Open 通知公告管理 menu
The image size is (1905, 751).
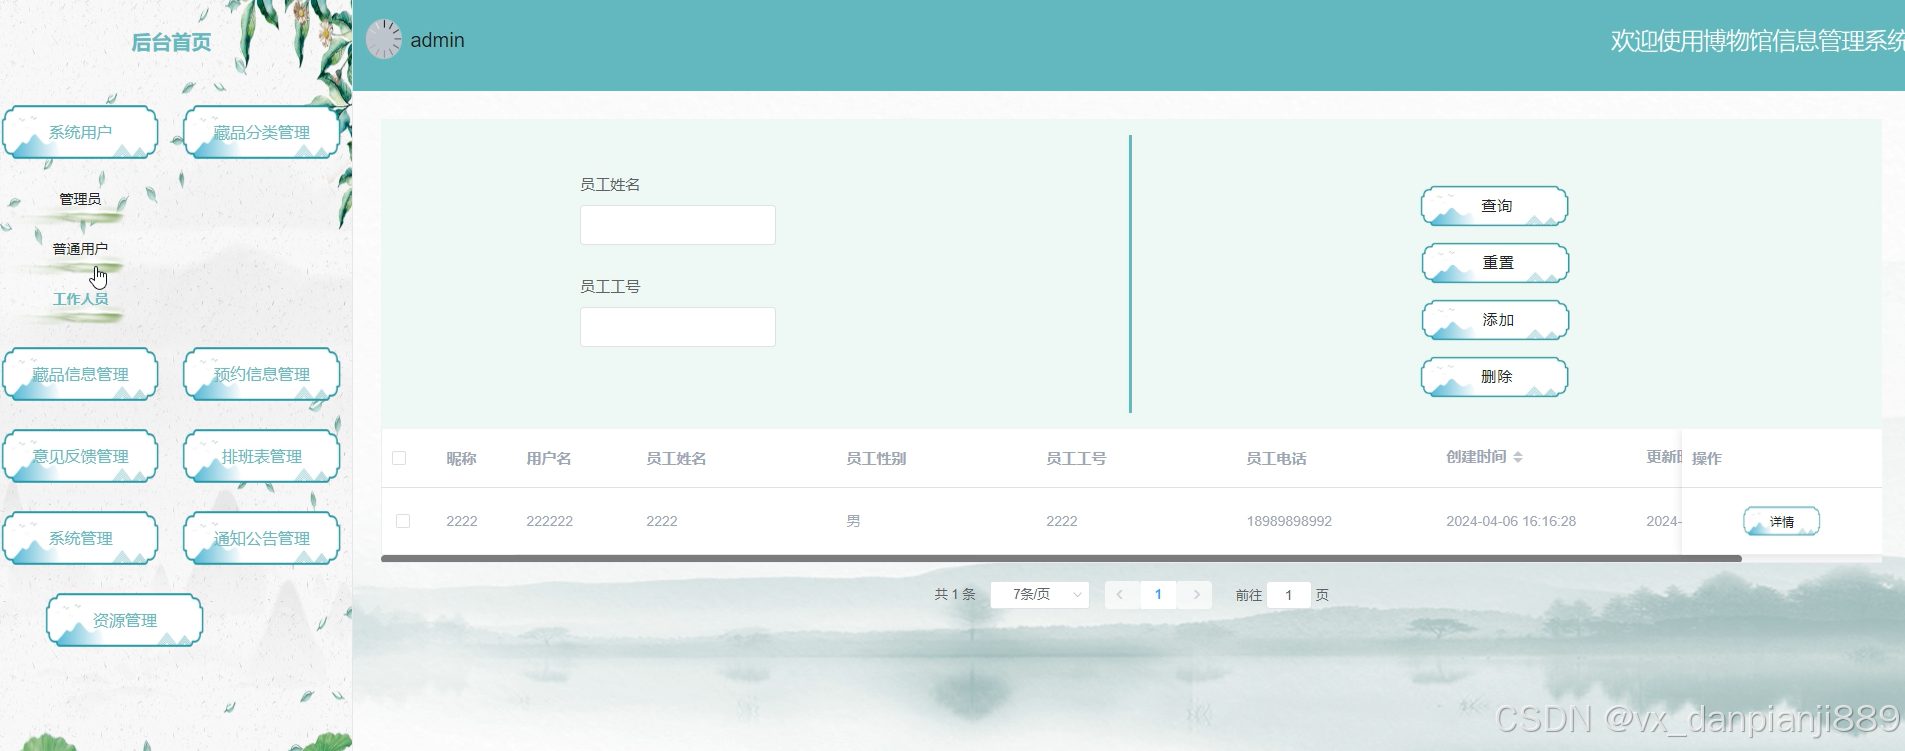click(261, 538)
